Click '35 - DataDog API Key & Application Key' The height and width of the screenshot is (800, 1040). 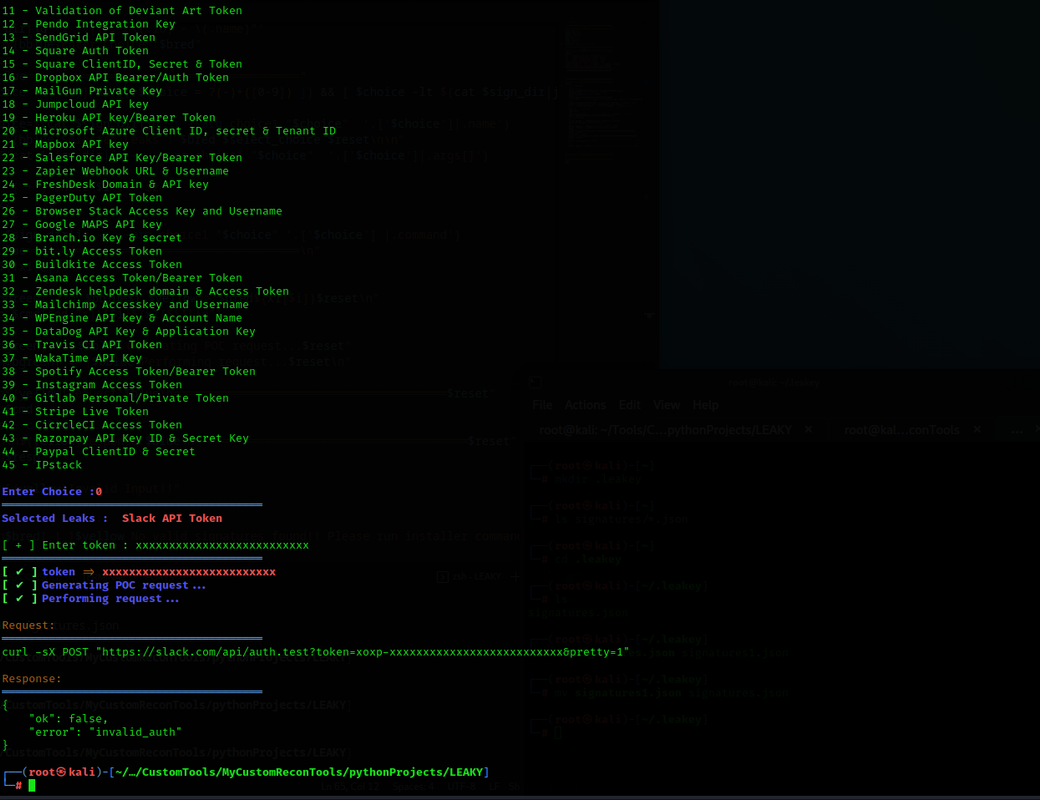pos(129,331)
